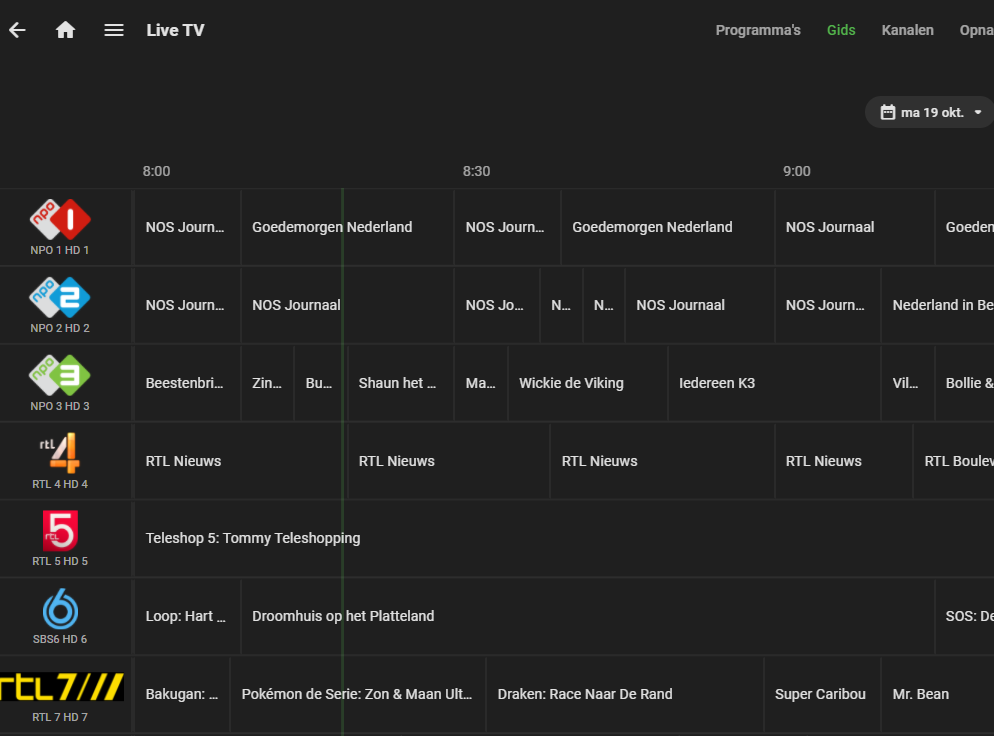Open Droomhuis op het Platteland program

click(343, 616)
